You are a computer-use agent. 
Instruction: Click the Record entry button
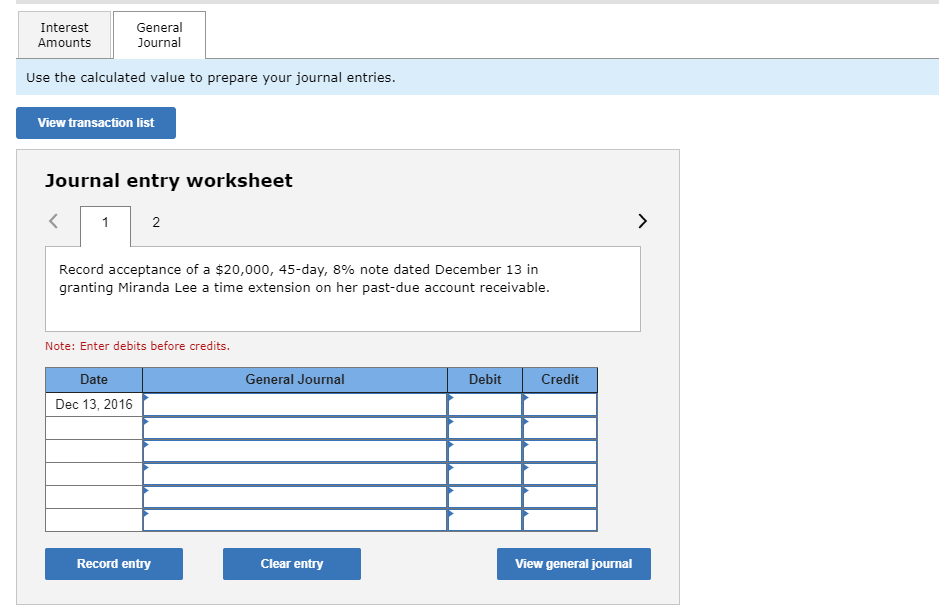click(x=114, y=564)
